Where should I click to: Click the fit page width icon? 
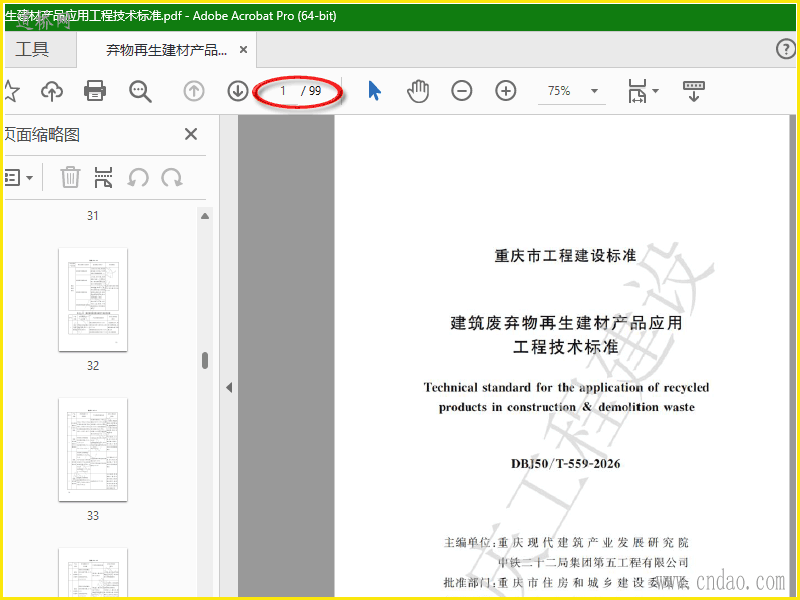(x=637, y=91)
